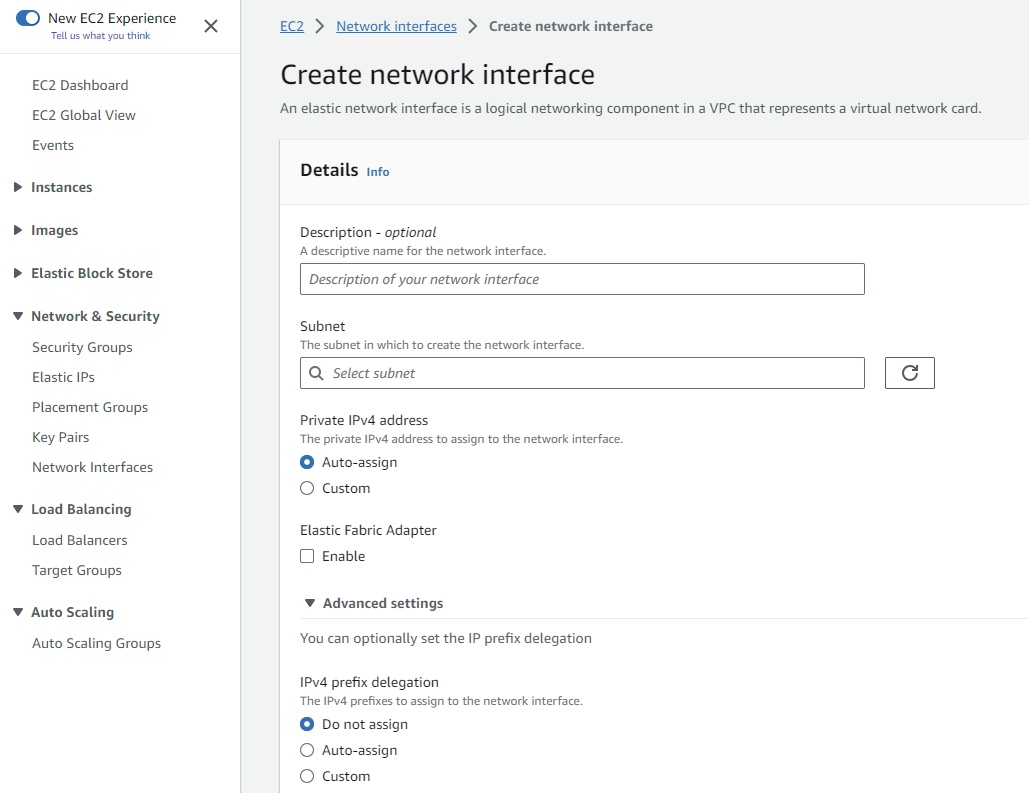Open Events in the sidebar

[52, 146]
